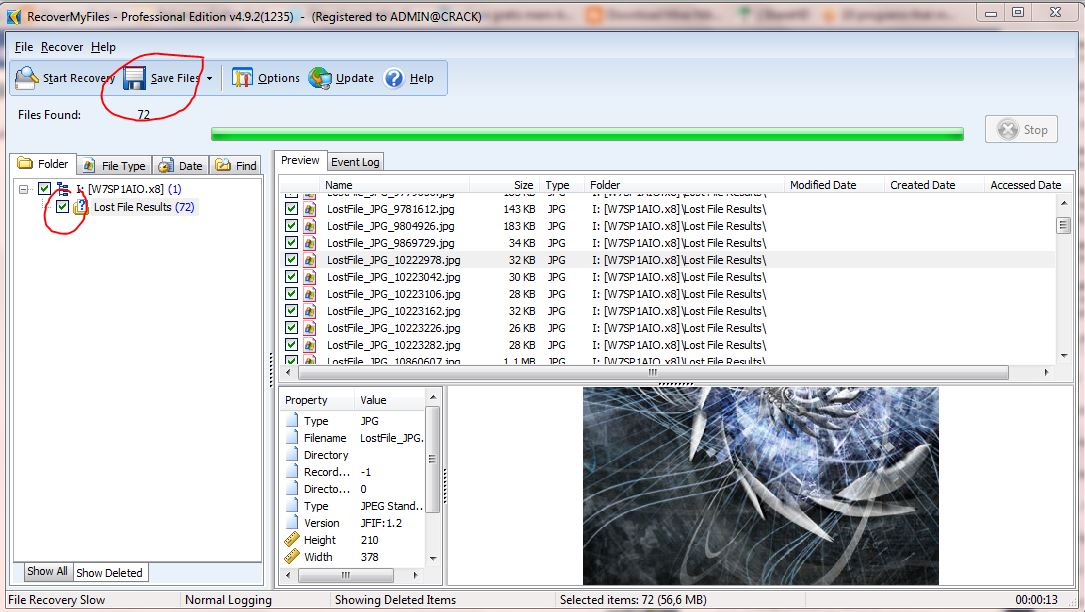Open the Save Files dropdown arrow
1085x612 pixels.
pos(210,79)
